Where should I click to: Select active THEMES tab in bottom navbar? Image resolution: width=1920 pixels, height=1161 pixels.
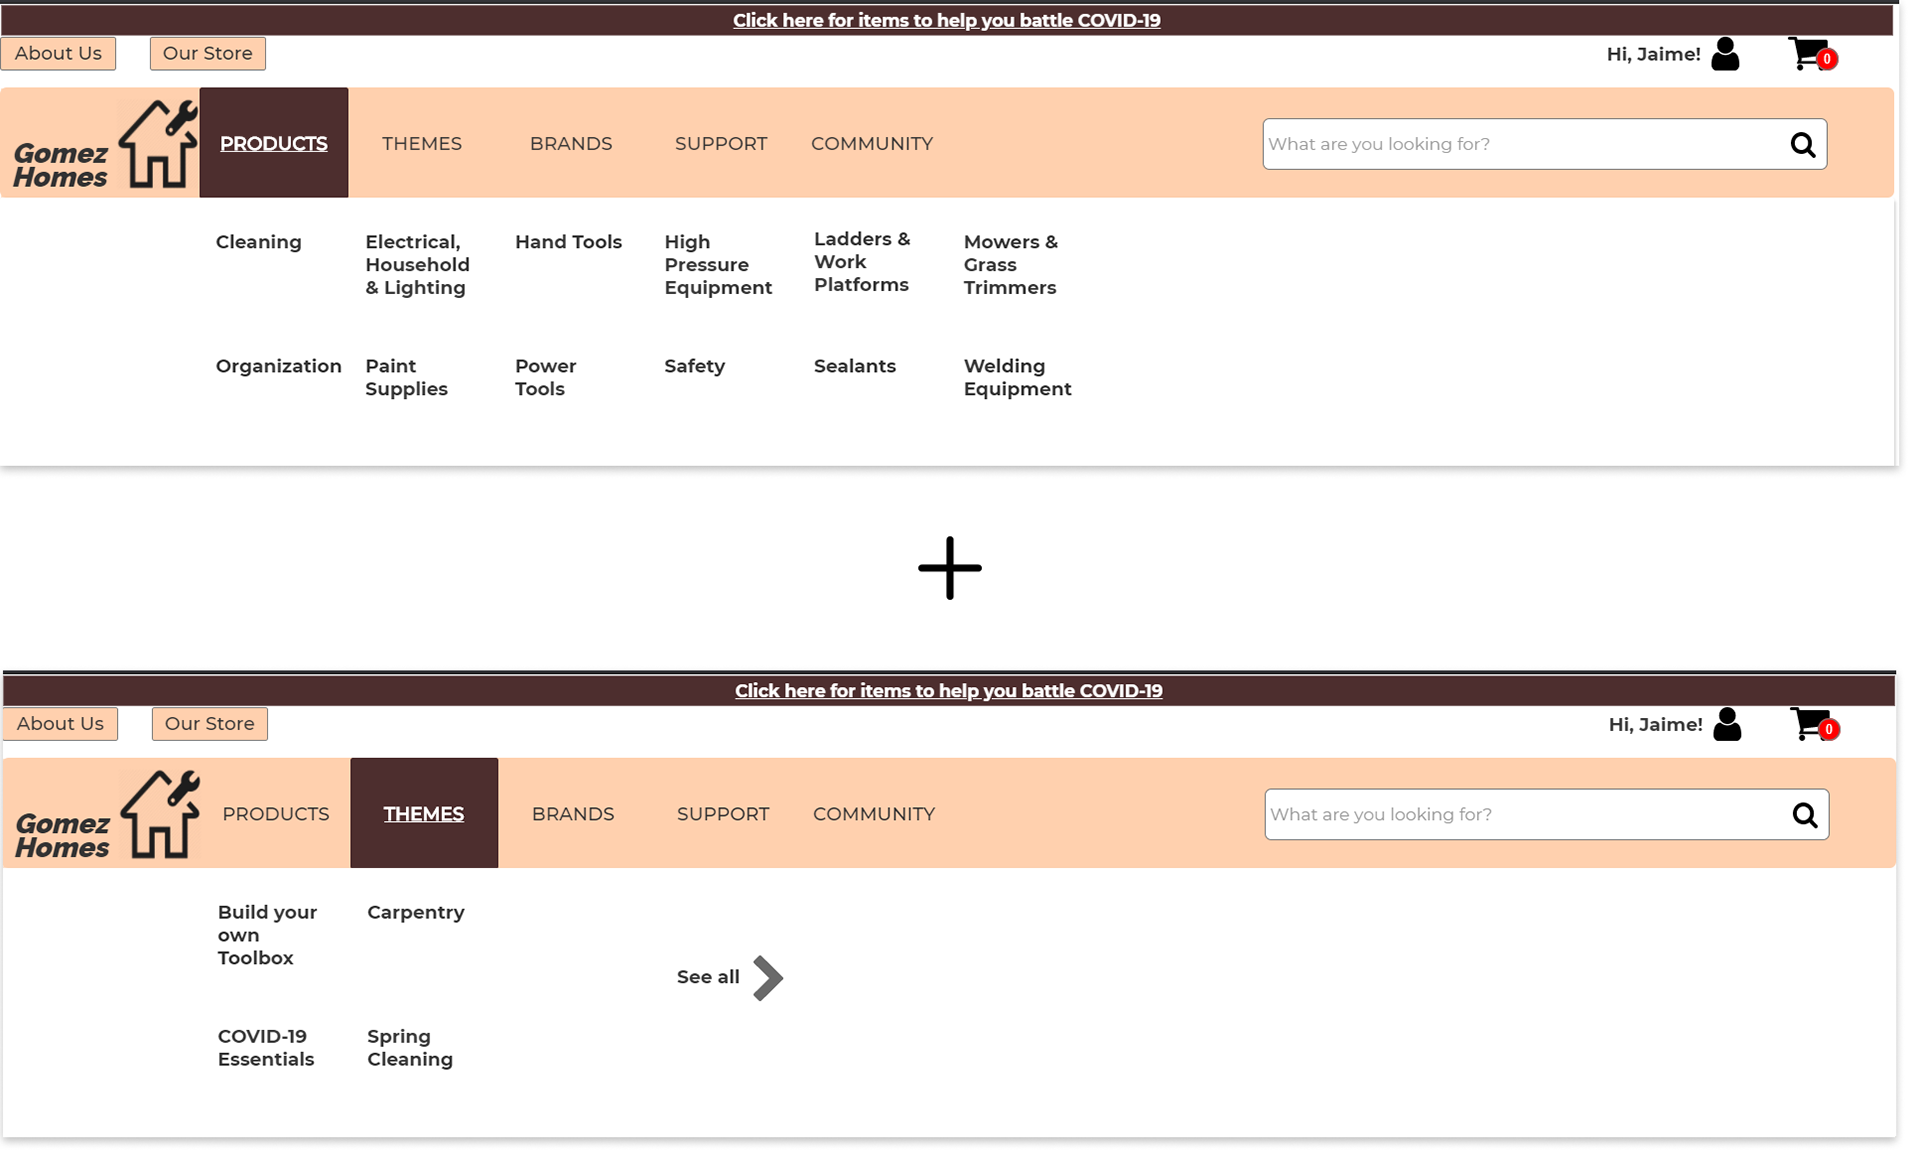(x=424, y=813)
